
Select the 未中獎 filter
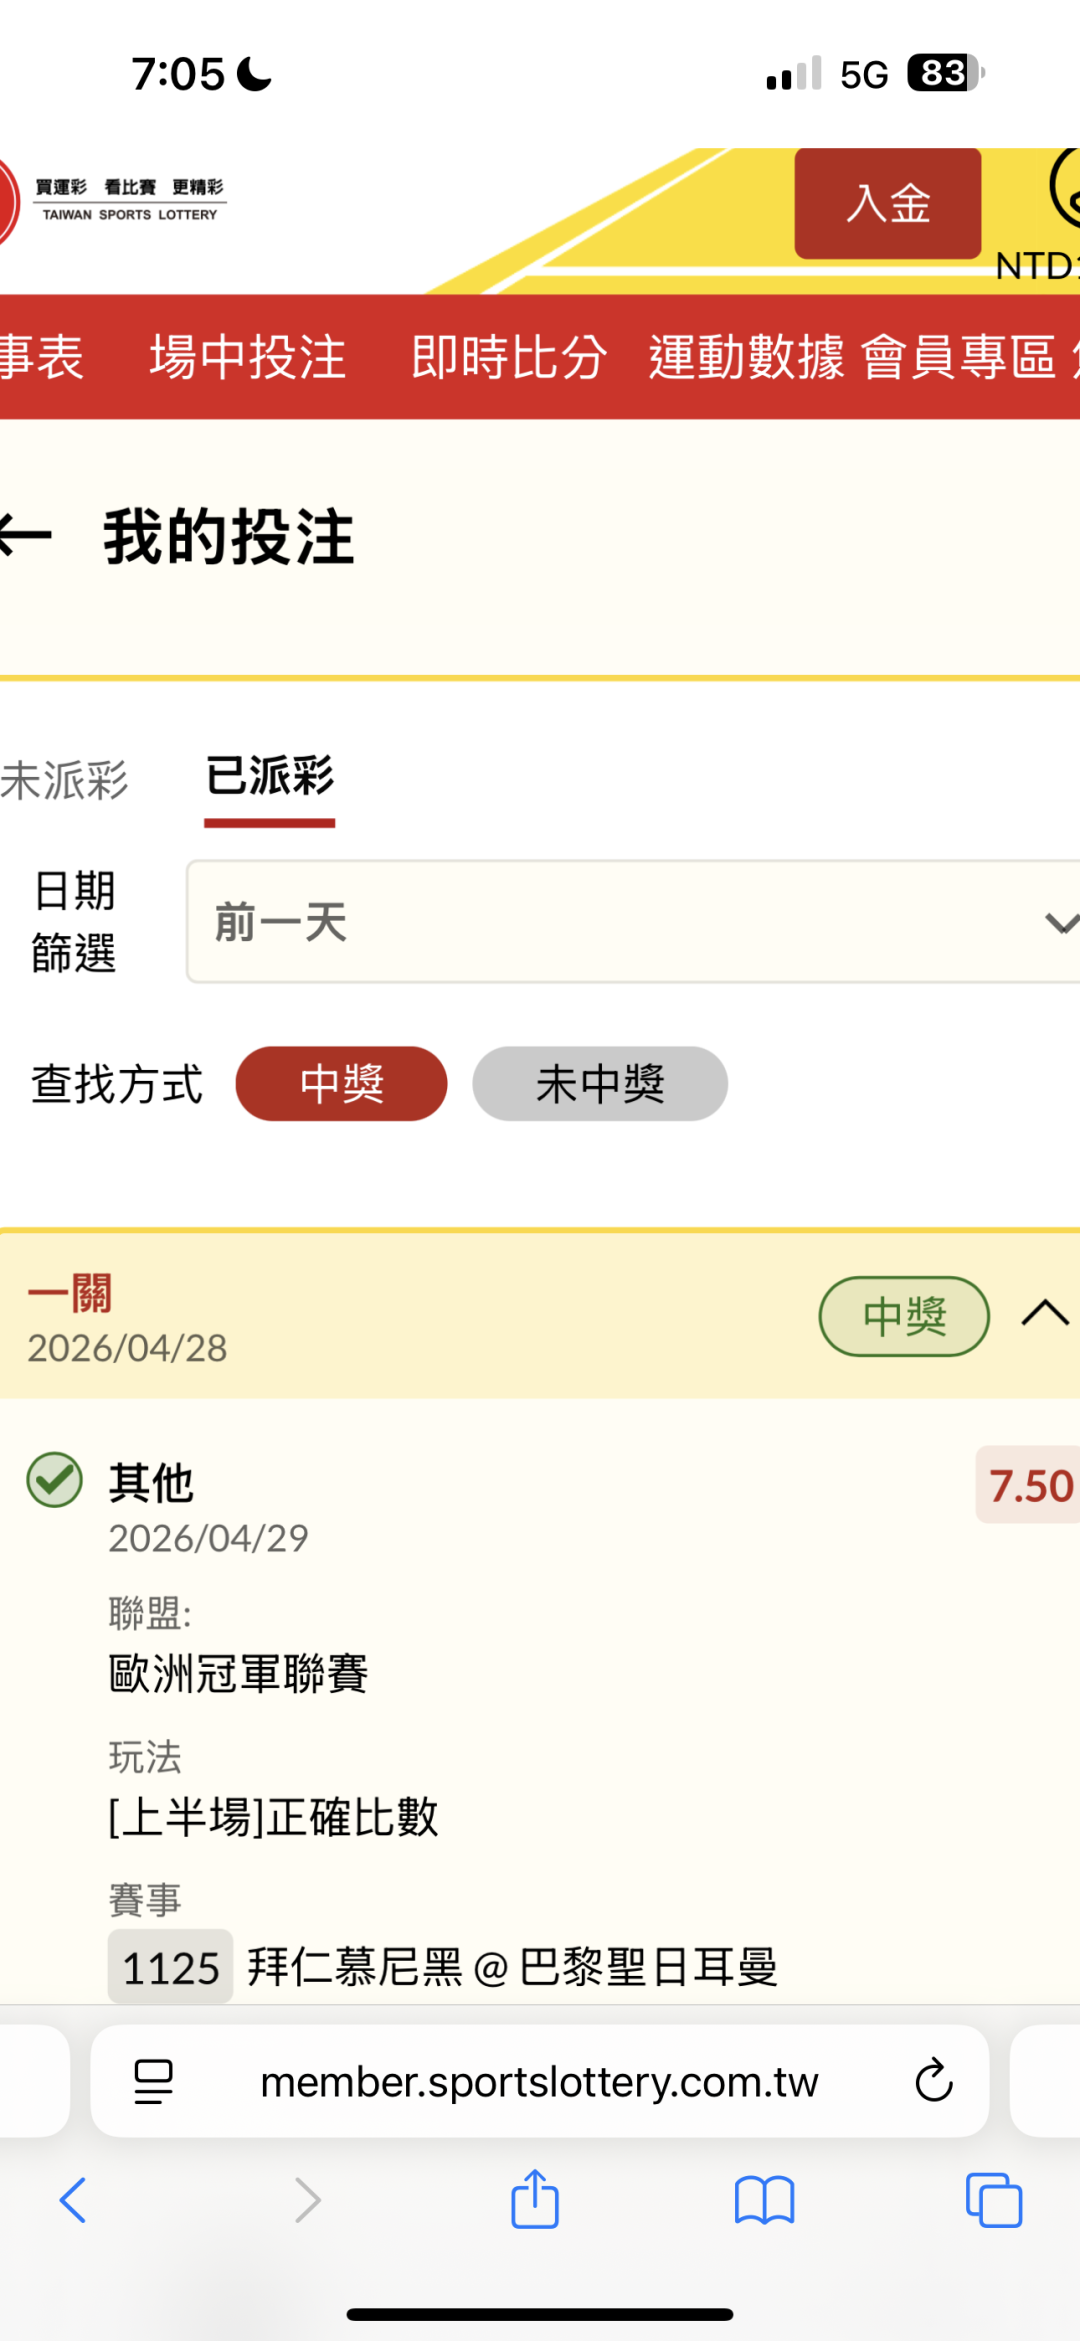point(599,1083)
